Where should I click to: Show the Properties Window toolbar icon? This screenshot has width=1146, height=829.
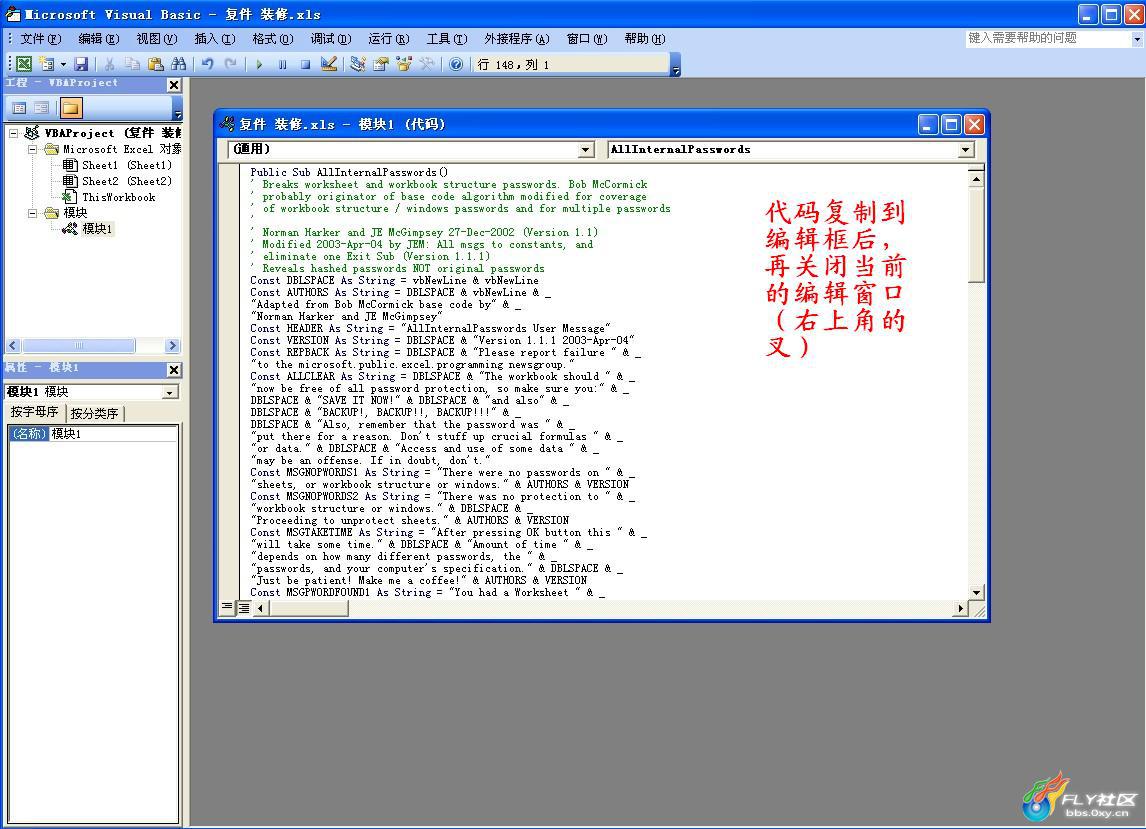pyautogui.click(x=380, y=64)
